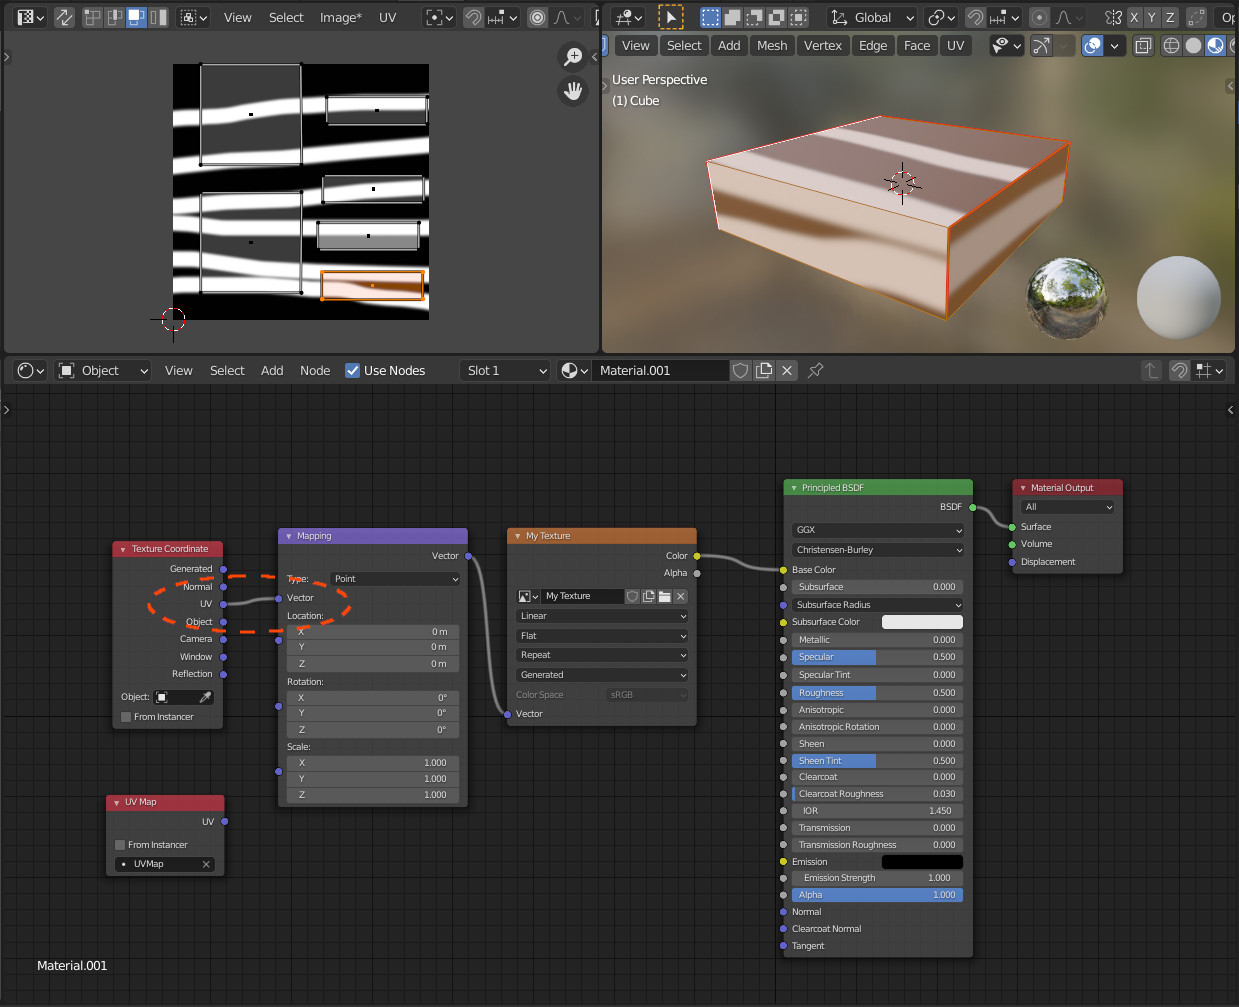Screen dimensions: 1239x1007
Task: Toggle proportional editing in the 3D viewport
Action: click(1037, 17)
